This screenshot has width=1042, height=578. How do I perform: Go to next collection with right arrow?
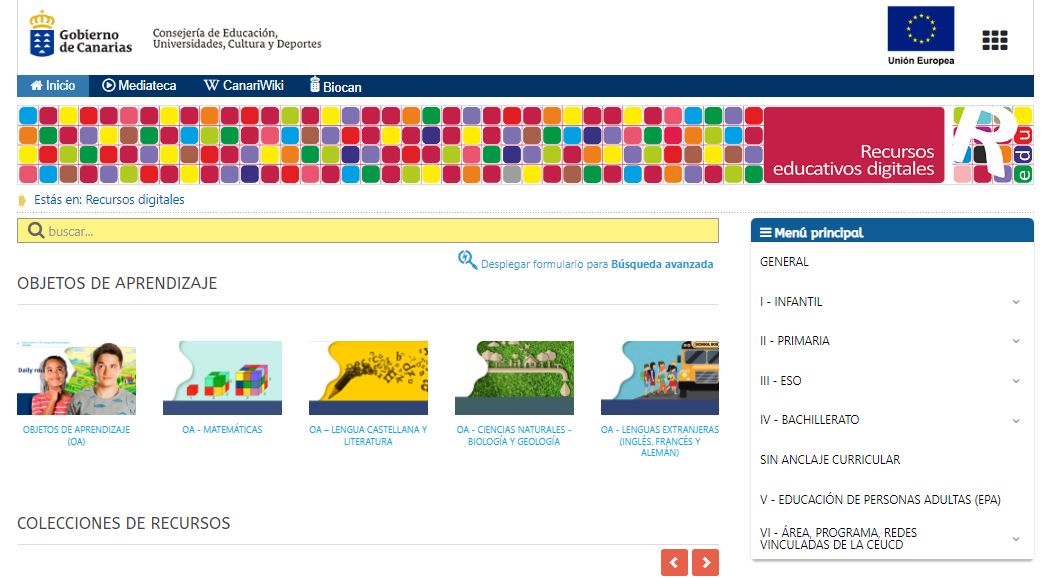click(705, 563)
